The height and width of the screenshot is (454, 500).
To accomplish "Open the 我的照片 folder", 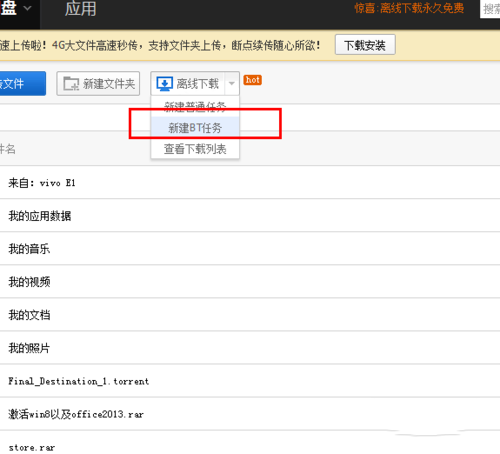I will [29, 348].
